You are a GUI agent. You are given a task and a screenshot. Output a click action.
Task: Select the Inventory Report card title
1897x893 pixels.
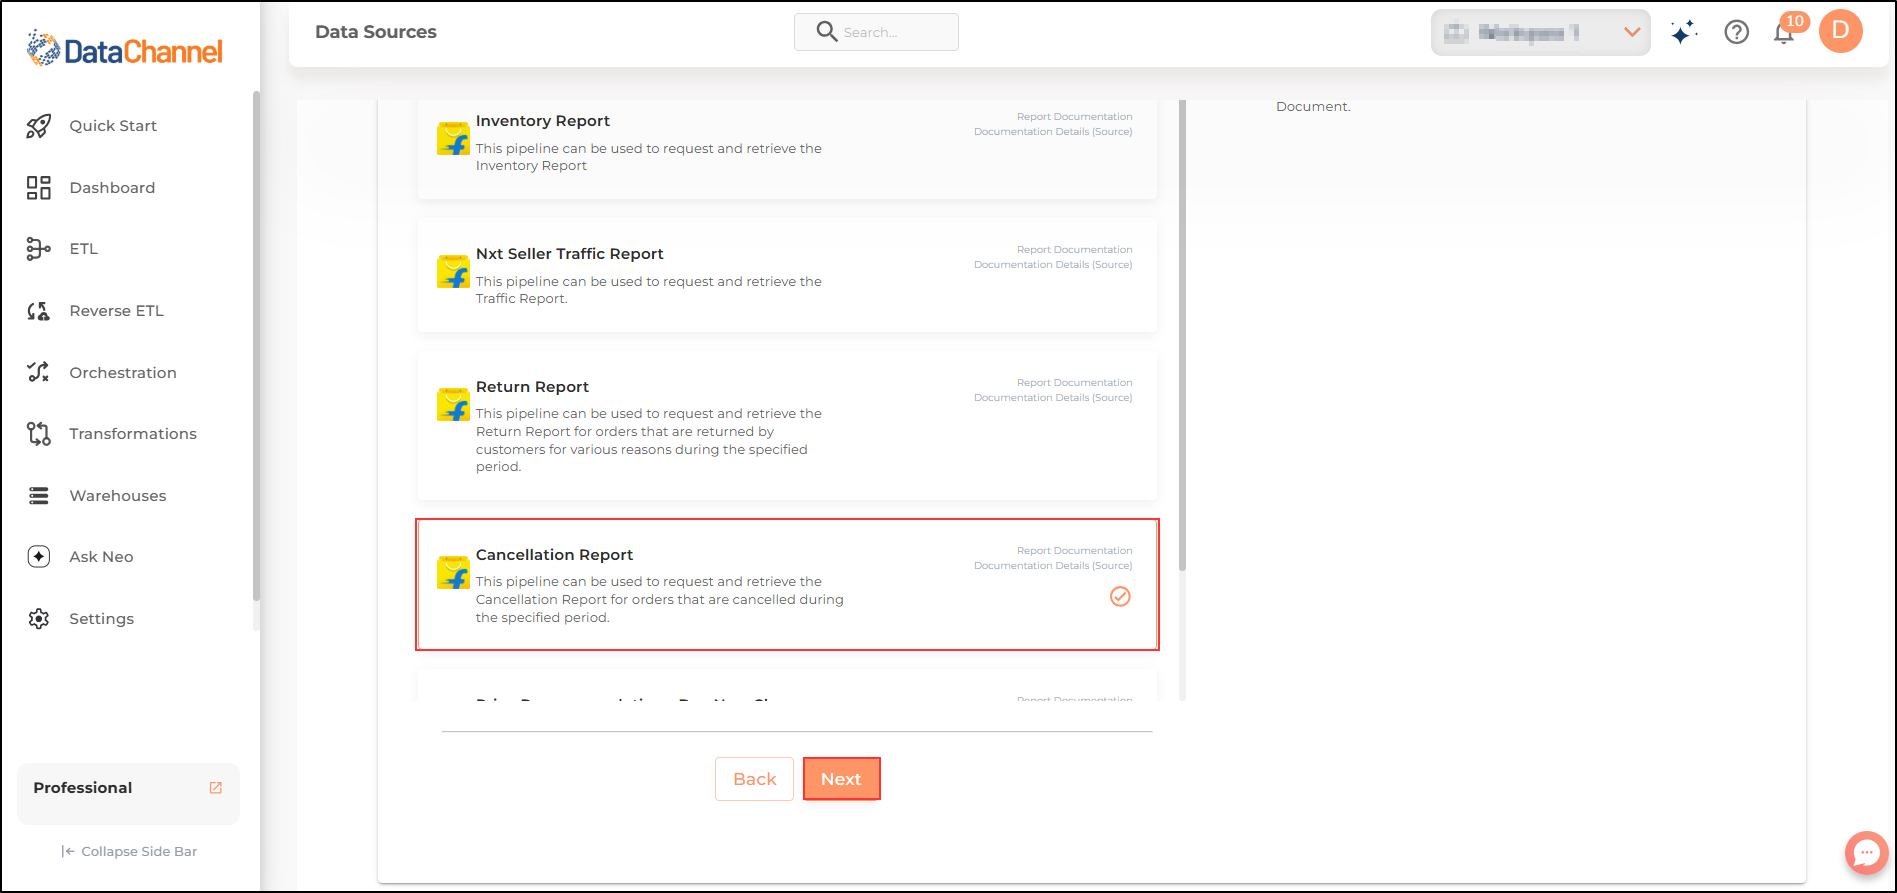pyautogui.click(x=543, y=121)
